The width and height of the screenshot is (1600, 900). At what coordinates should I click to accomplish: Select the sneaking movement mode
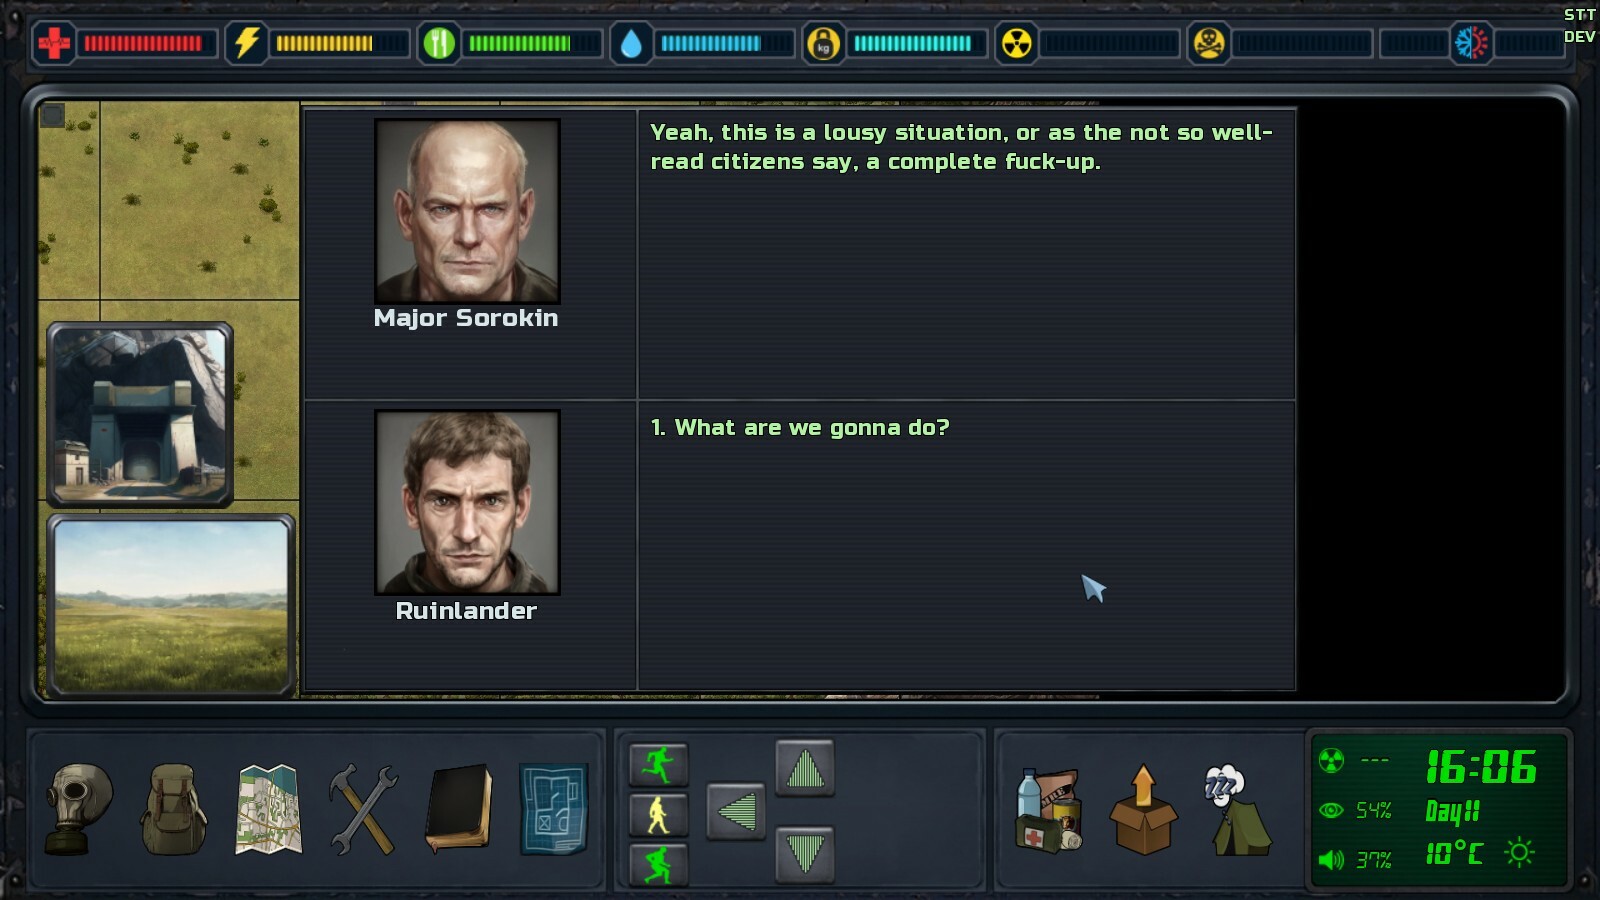pyautogui.click(x=658, y=864)
